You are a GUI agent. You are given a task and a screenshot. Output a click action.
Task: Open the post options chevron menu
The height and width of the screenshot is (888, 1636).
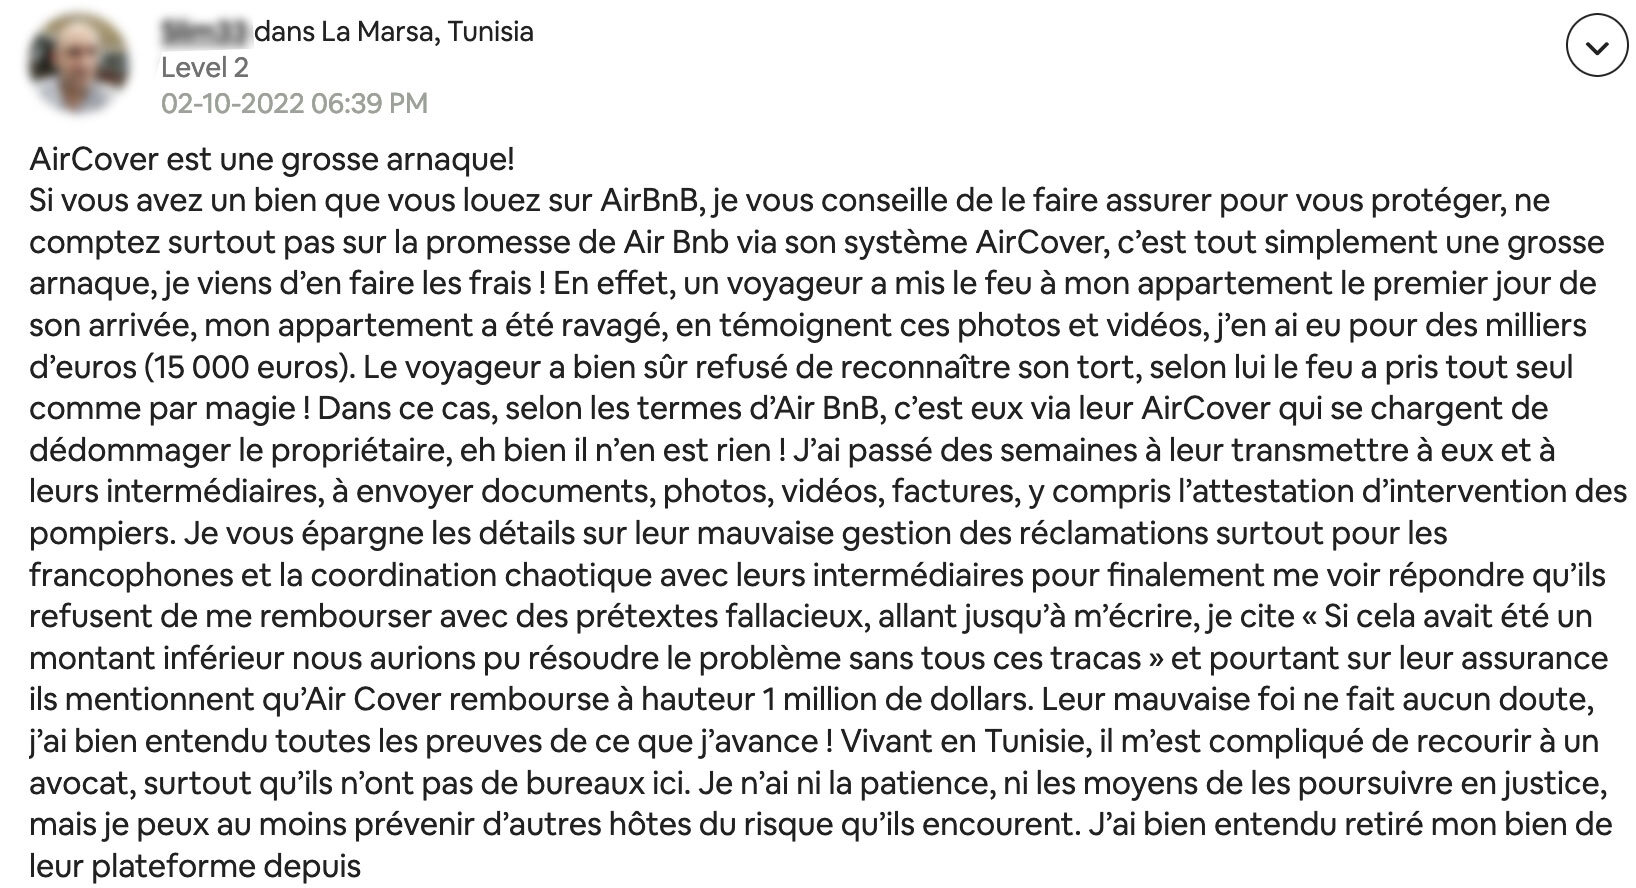click(1597, 46)
